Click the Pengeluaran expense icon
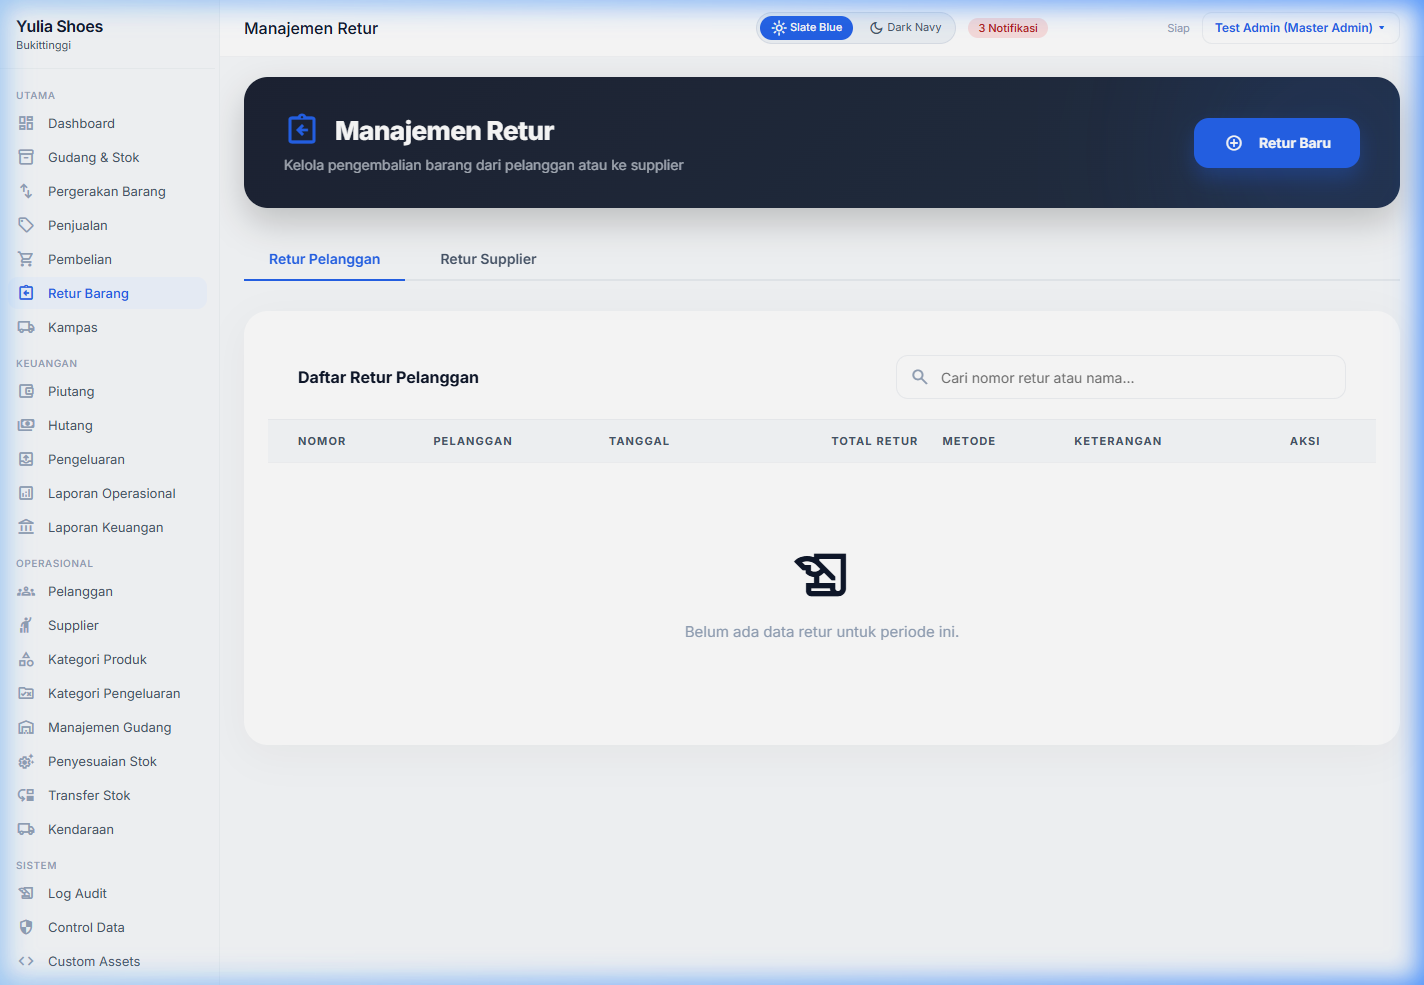Screen dimensions: 1424x985 click(x=26, y=459)
